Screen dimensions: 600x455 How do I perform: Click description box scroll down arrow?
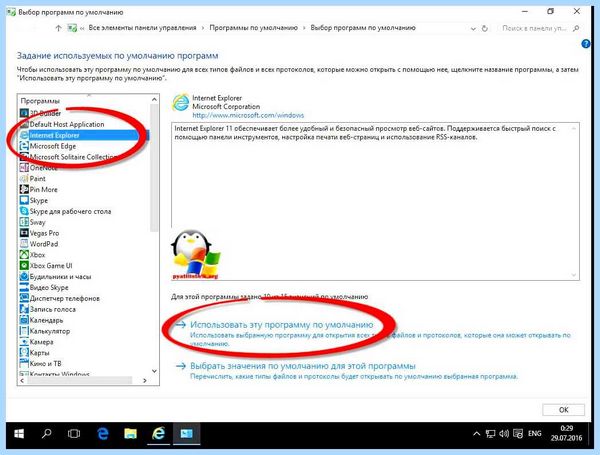tap(574, 275)
